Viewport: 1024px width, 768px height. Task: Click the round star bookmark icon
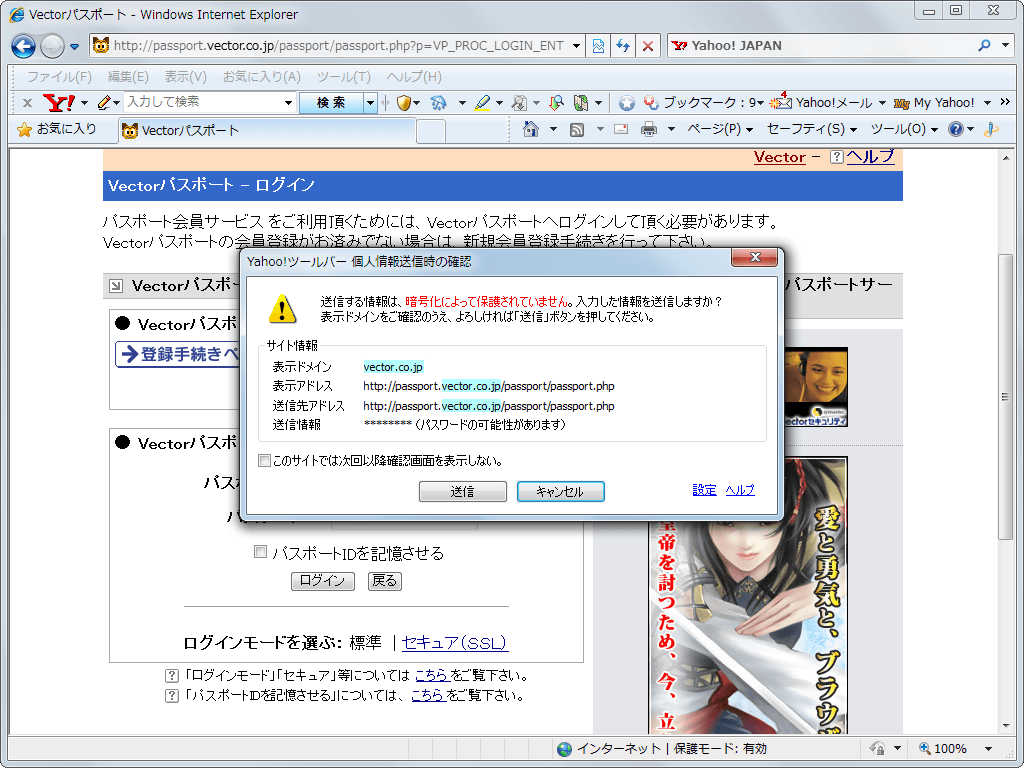coord(627,103)
